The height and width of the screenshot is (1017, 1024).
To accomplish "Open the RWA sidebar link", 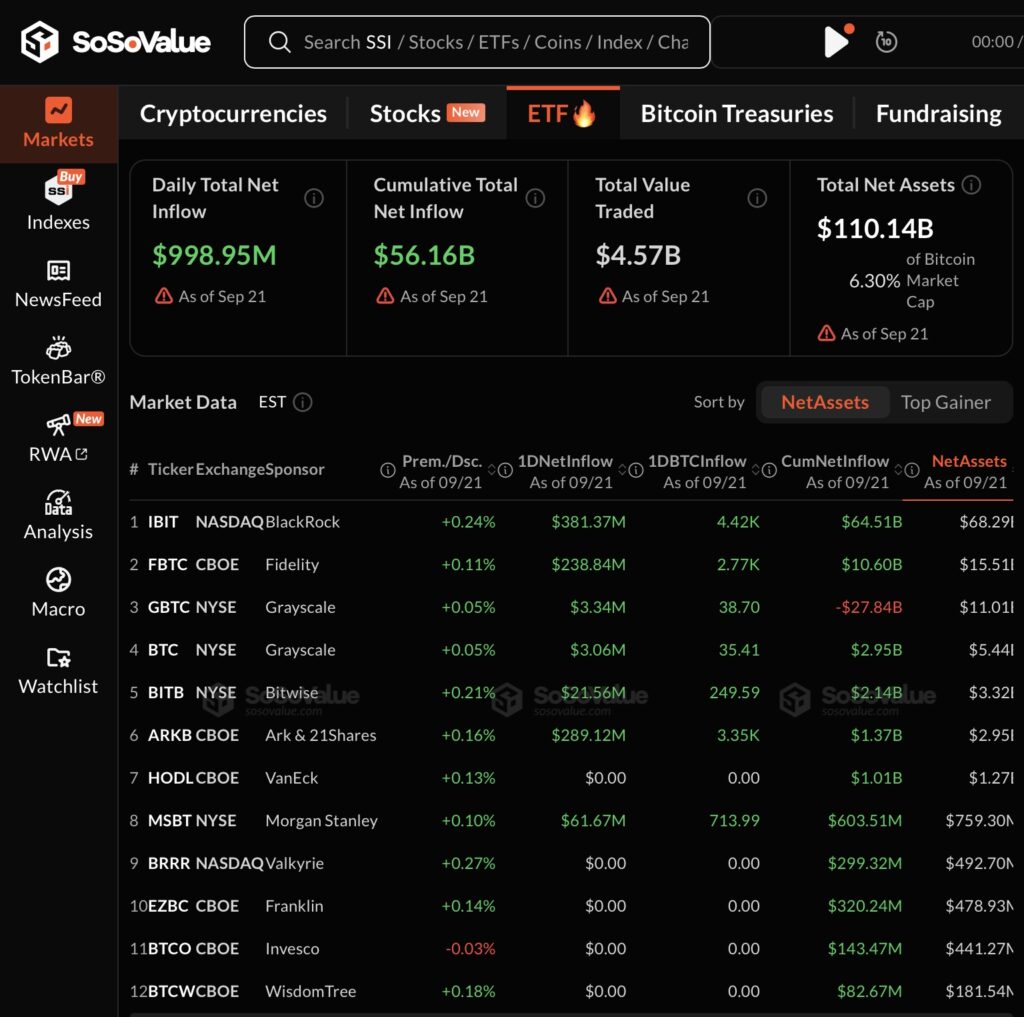I will (x=58, y=439).
